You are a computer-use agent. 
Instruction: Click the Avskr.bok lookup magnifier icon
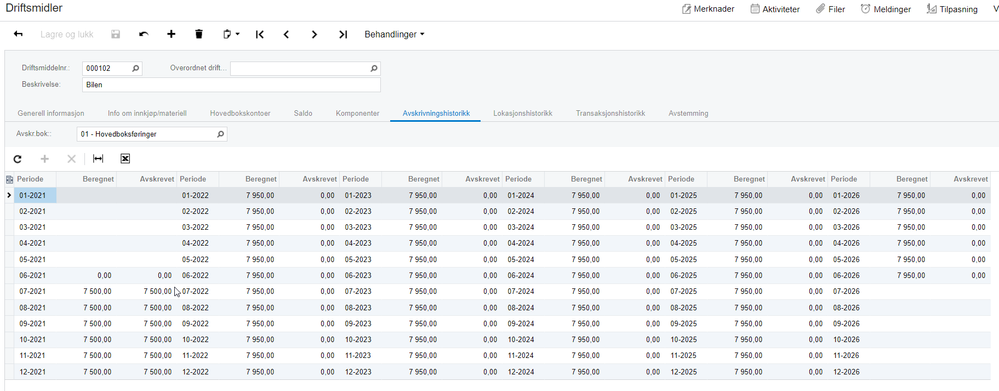(x=220, y=134)
